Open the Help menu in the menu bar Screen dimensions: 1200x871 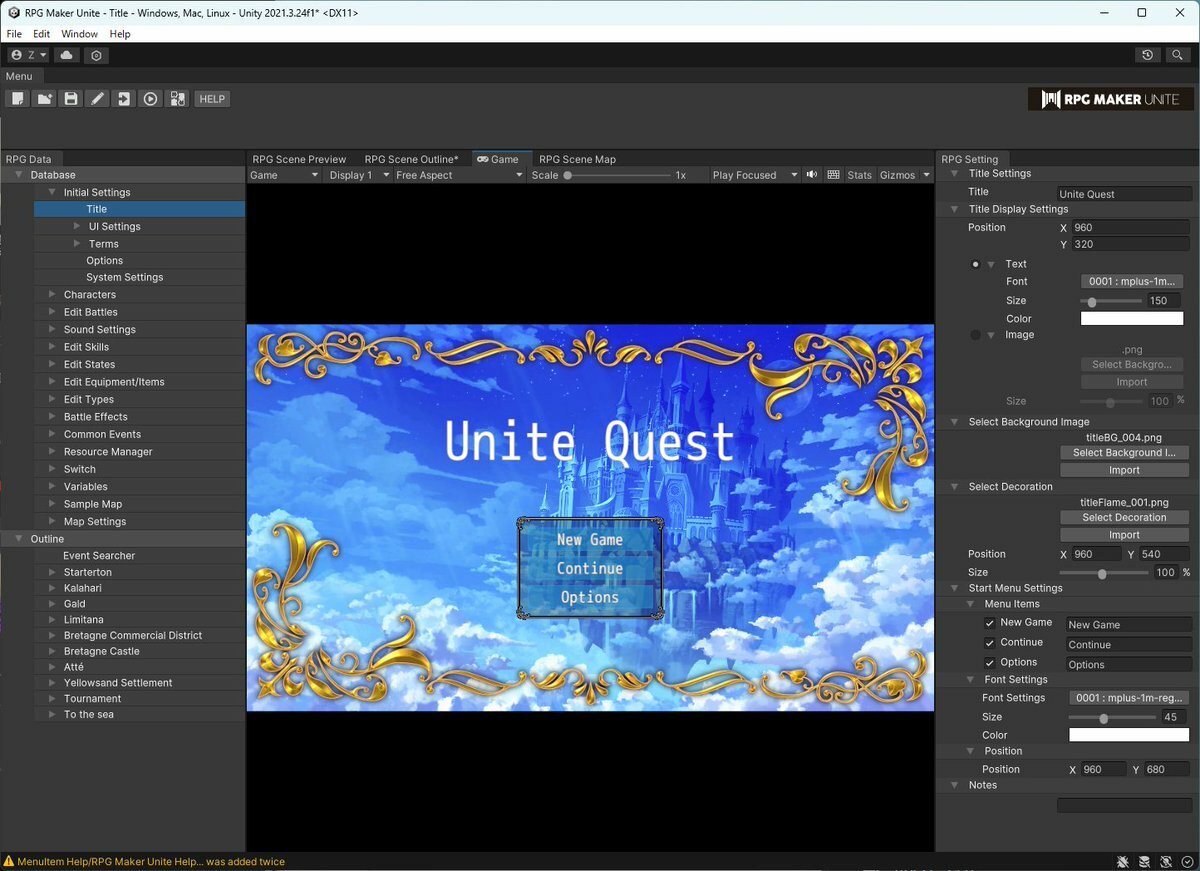click(x=120, y=34)
